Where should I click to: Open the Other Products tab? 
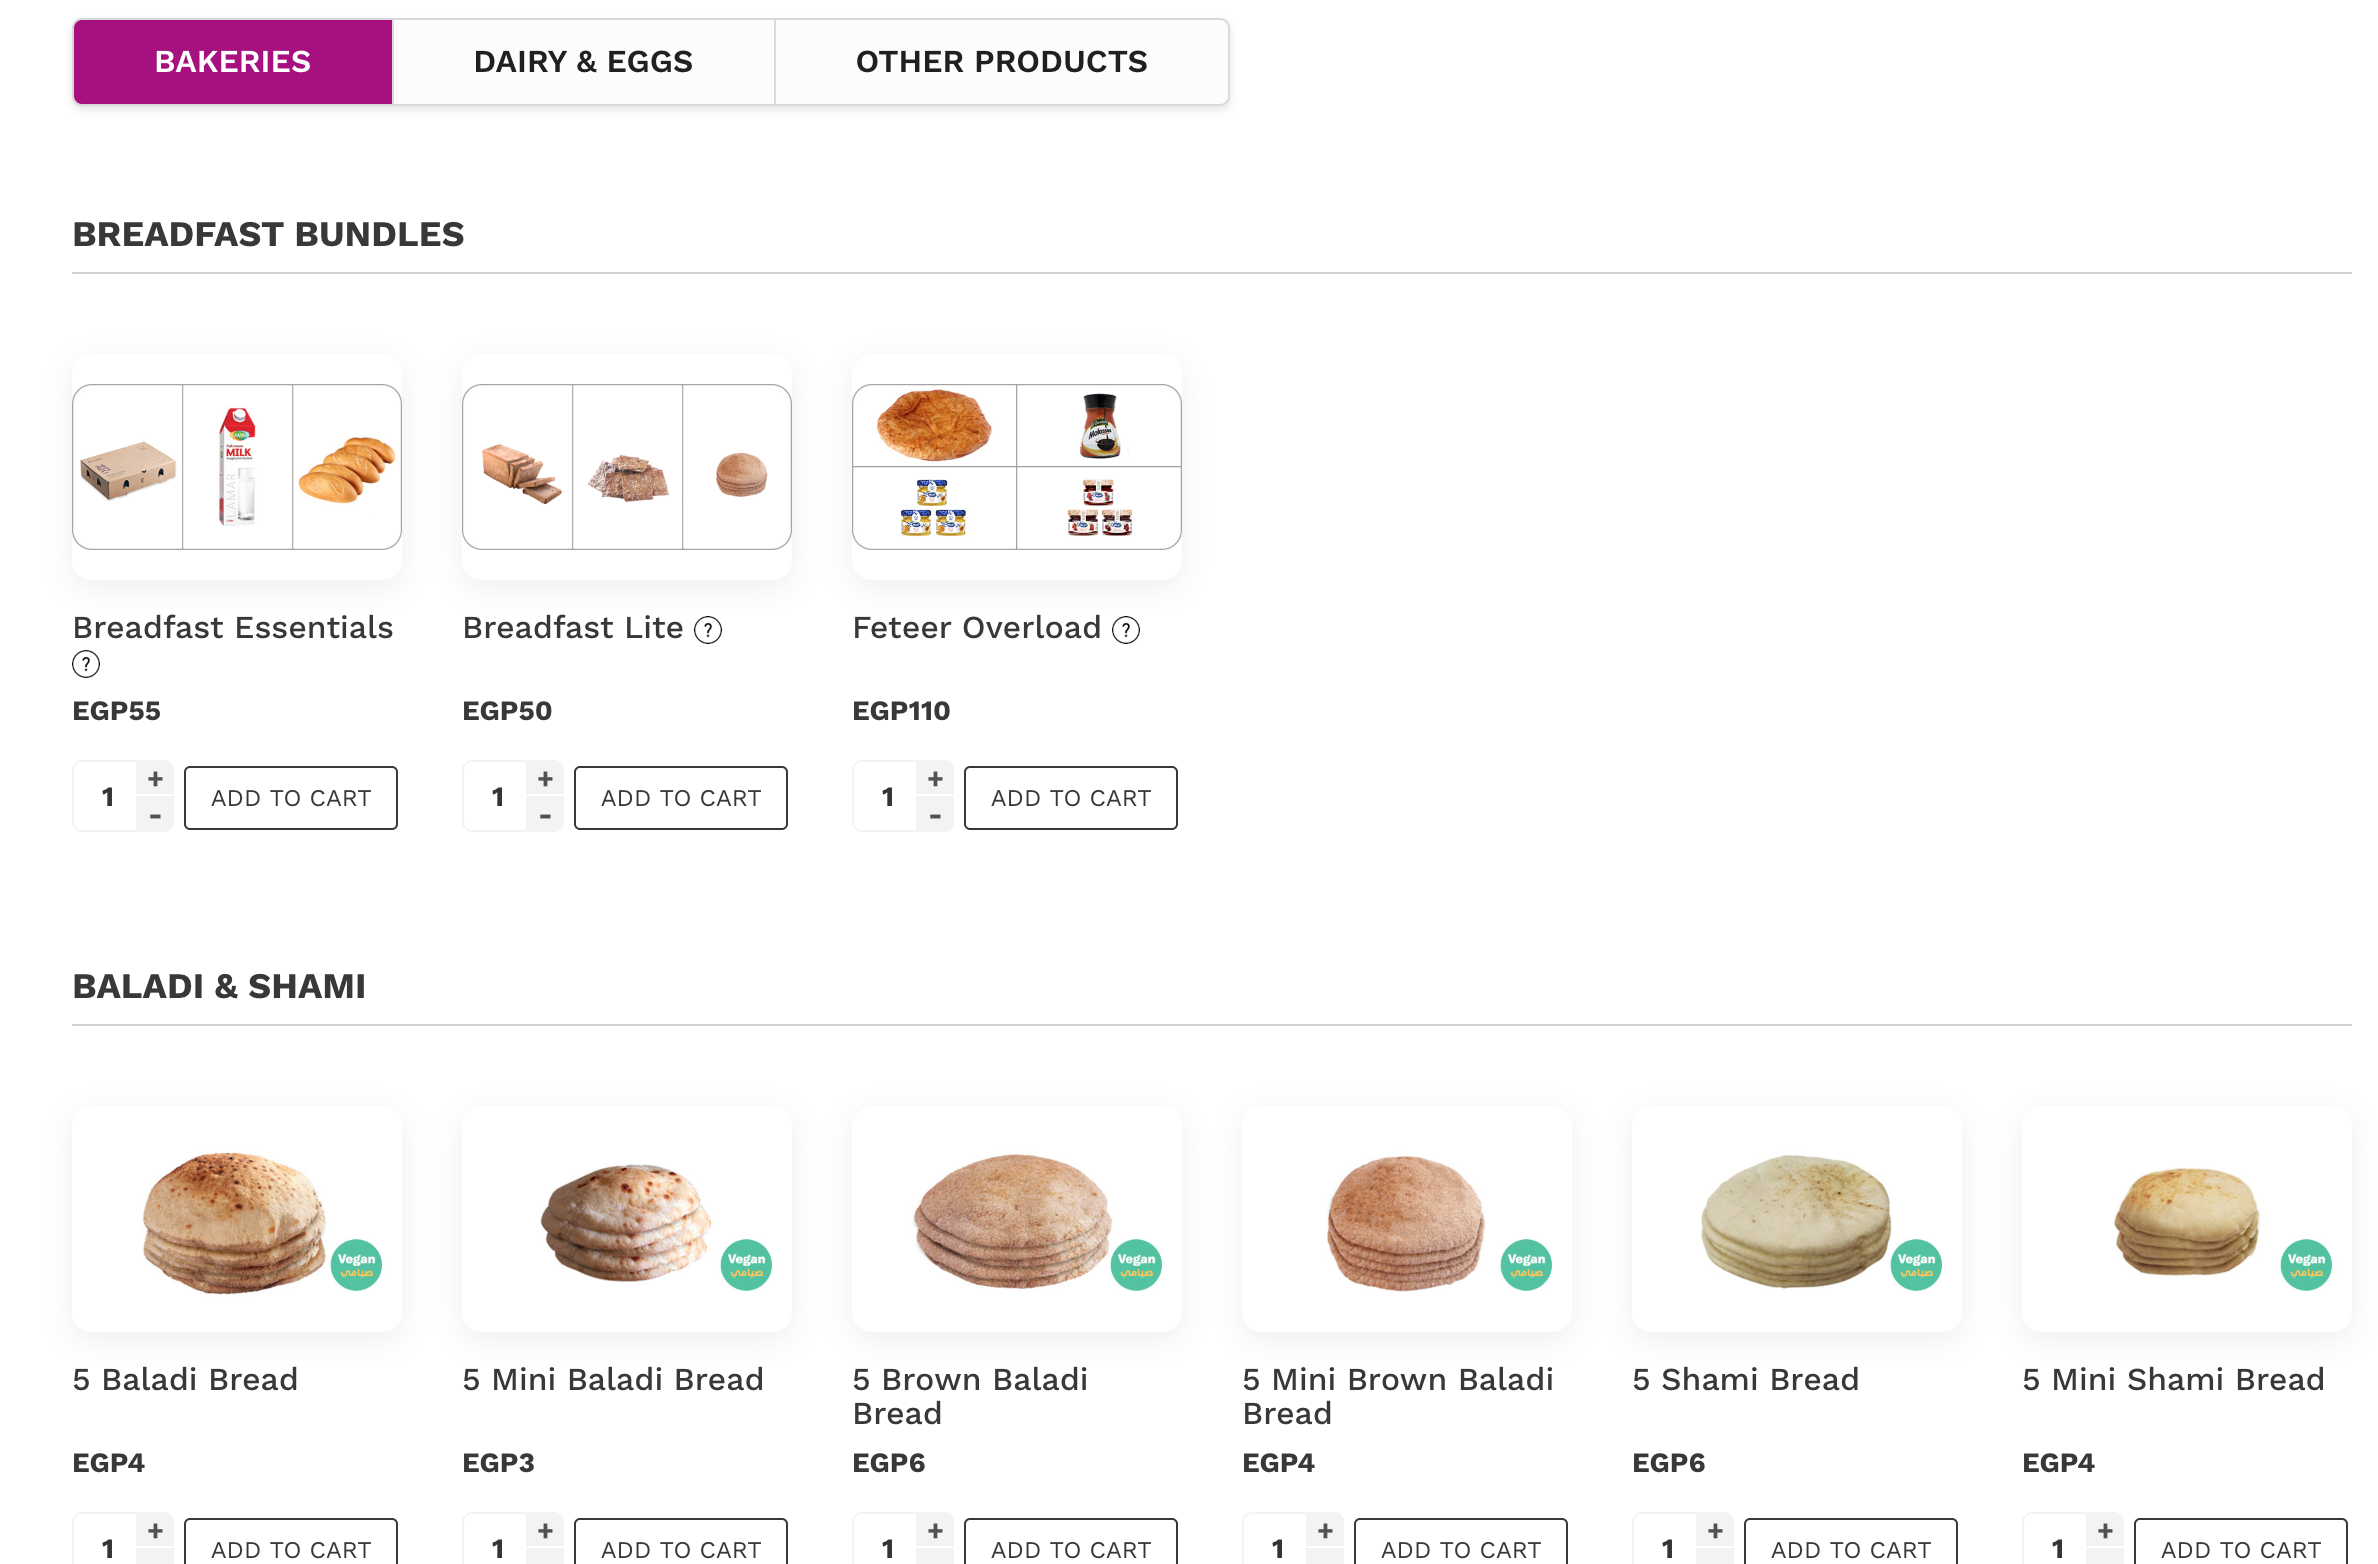pyautogui.click(x=1001, y=62)
